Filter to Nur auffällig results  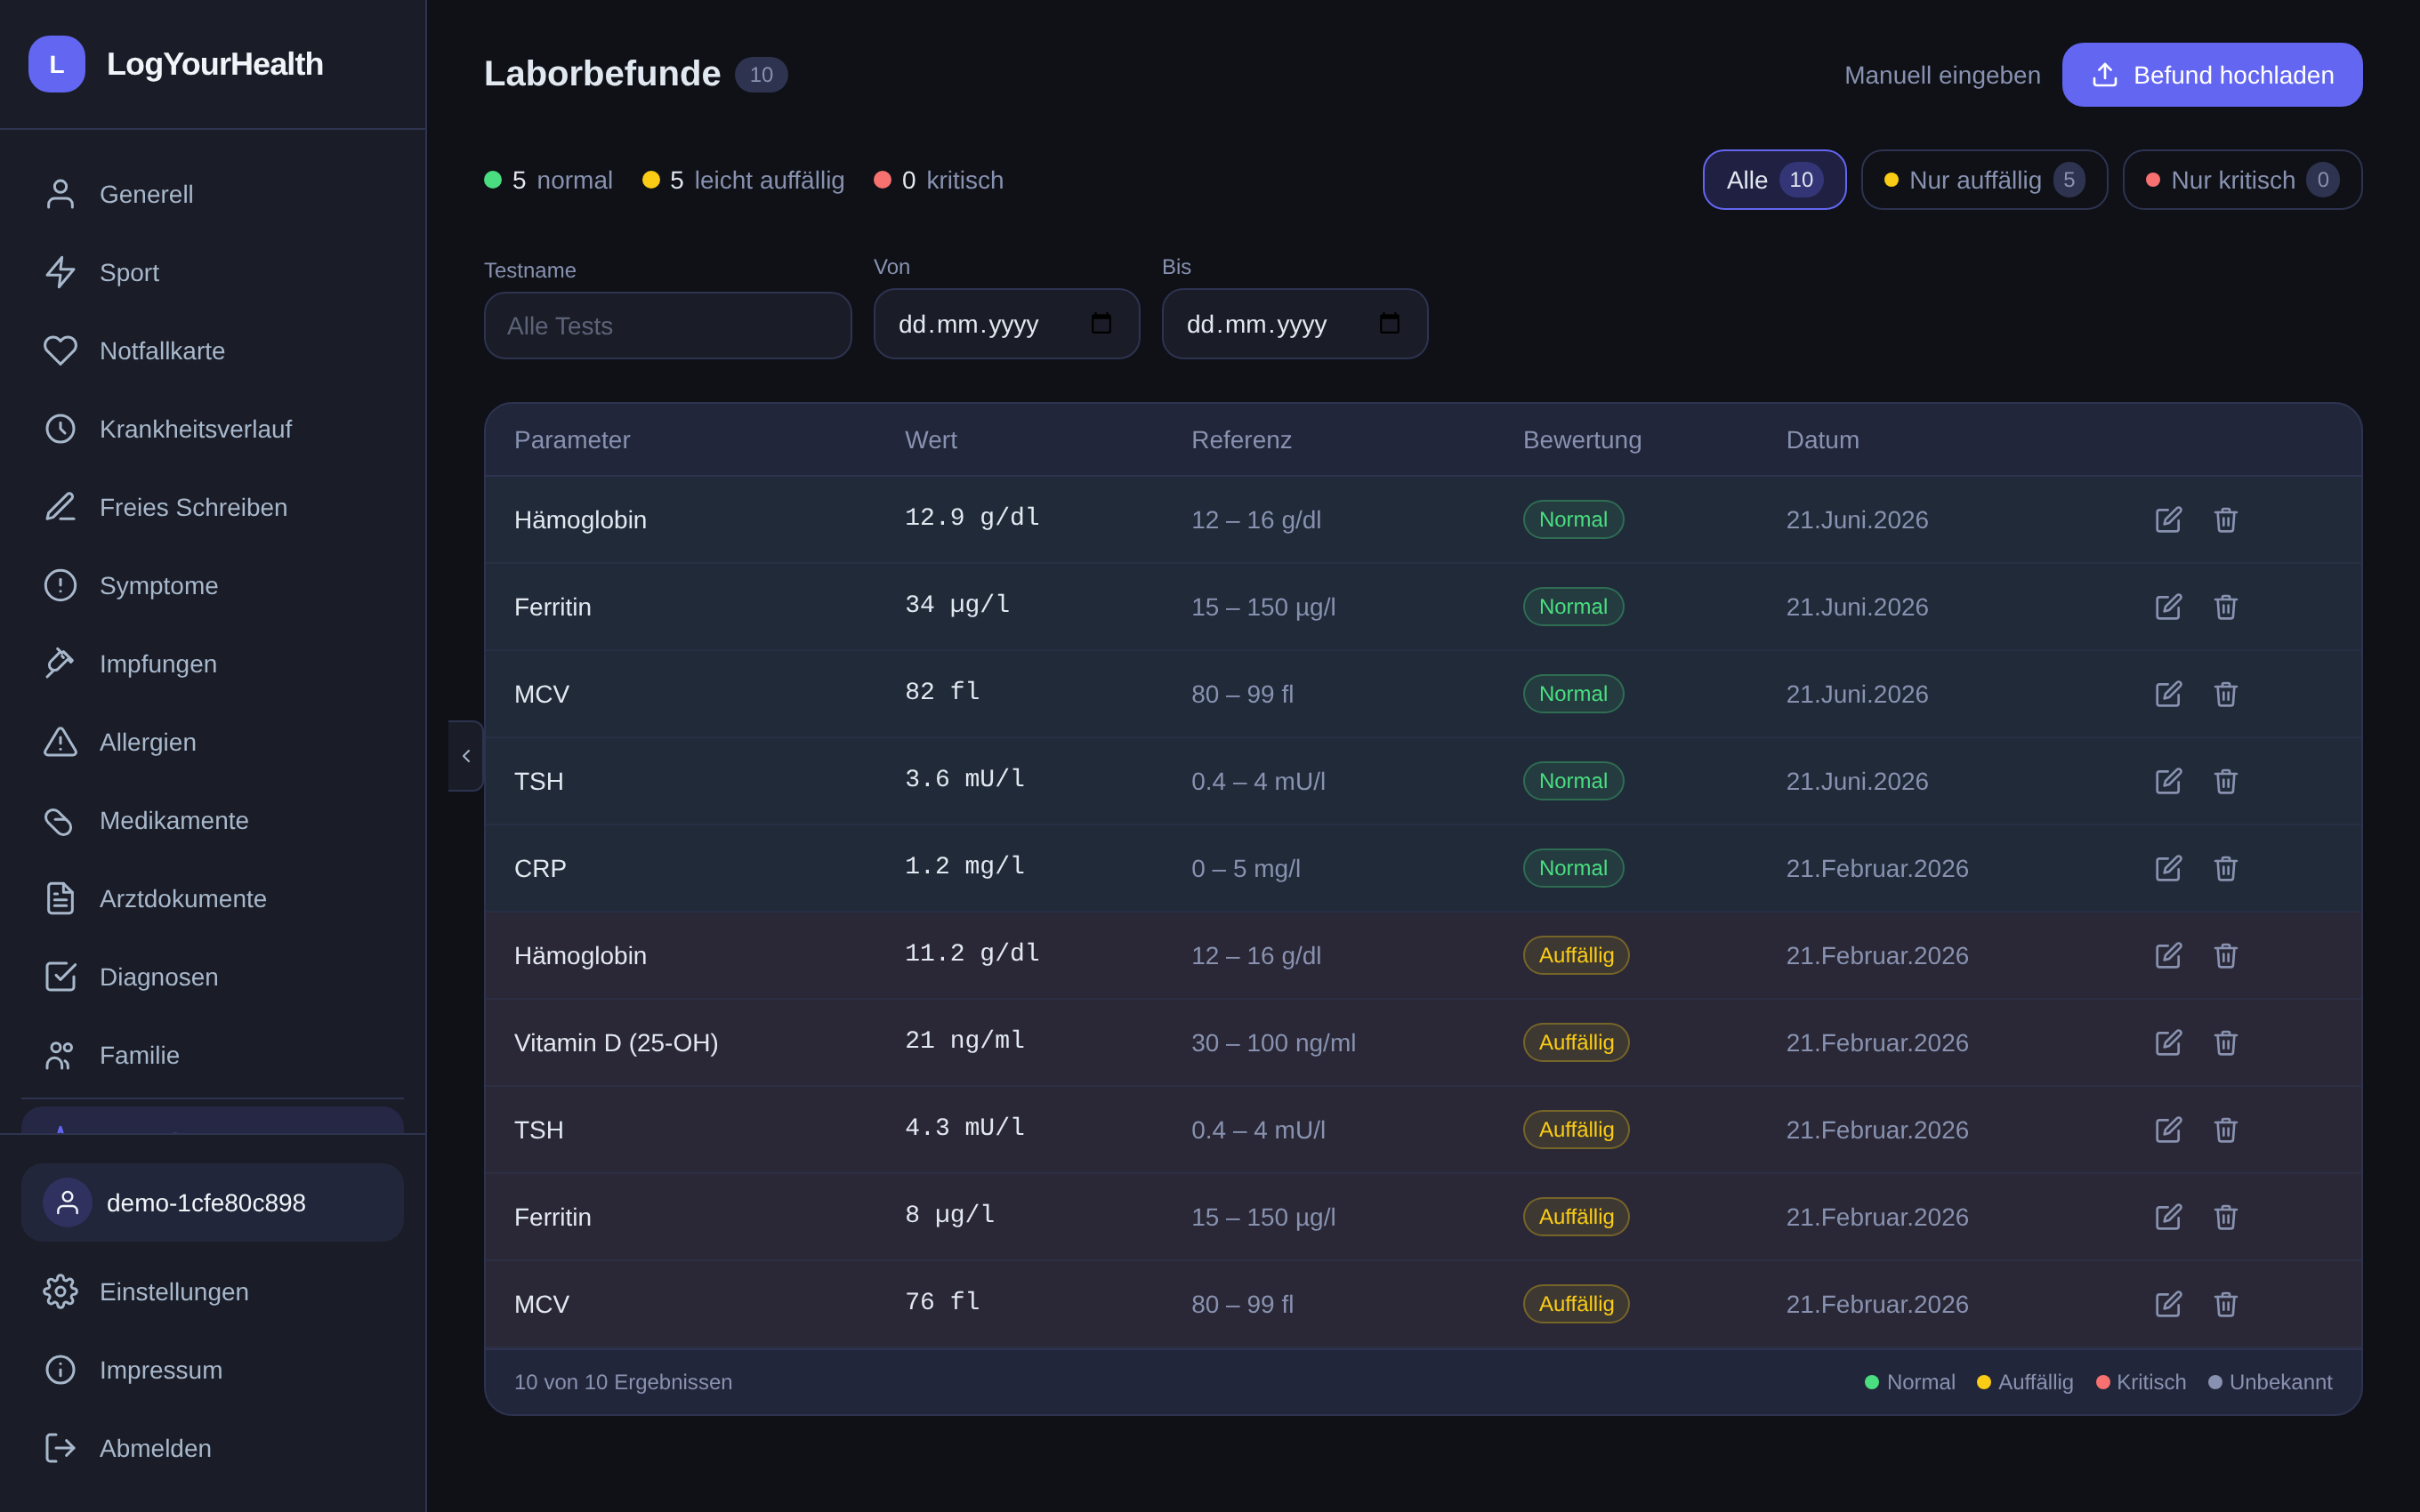coord(1984,180)
